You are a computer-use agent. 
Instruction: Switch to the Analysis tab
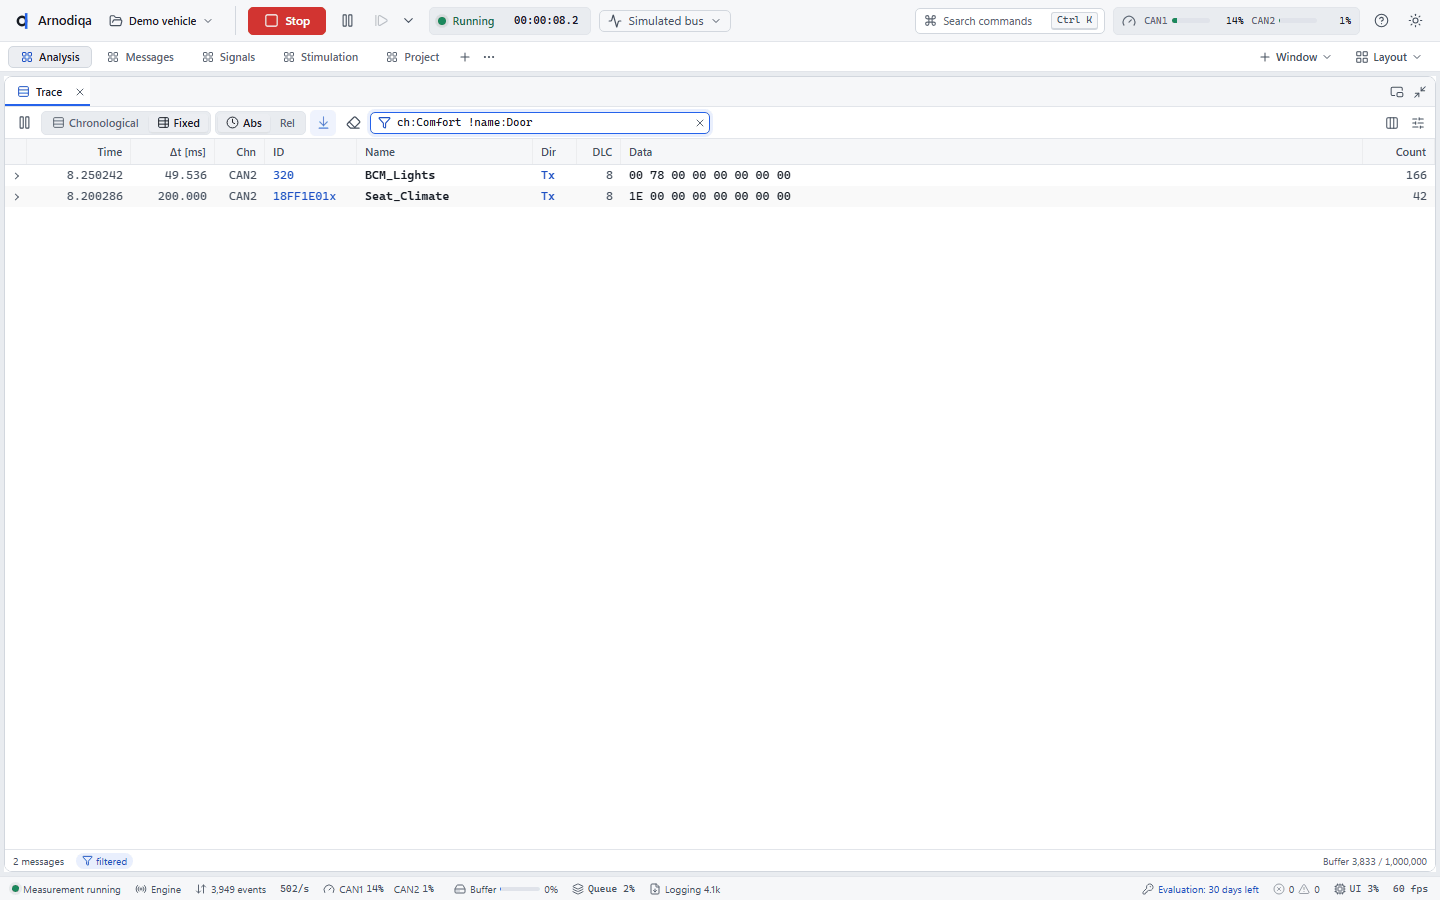point(50,57)
